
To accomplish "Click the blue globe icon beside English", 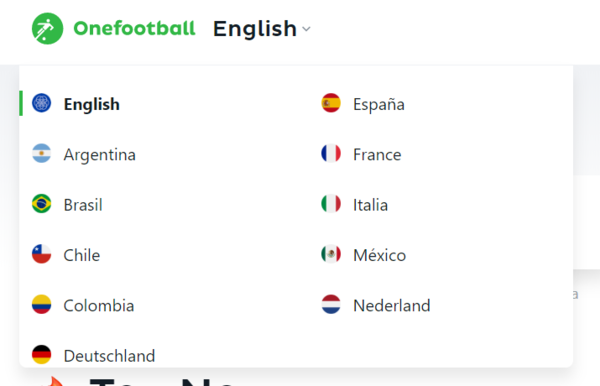I will [41, 103].
